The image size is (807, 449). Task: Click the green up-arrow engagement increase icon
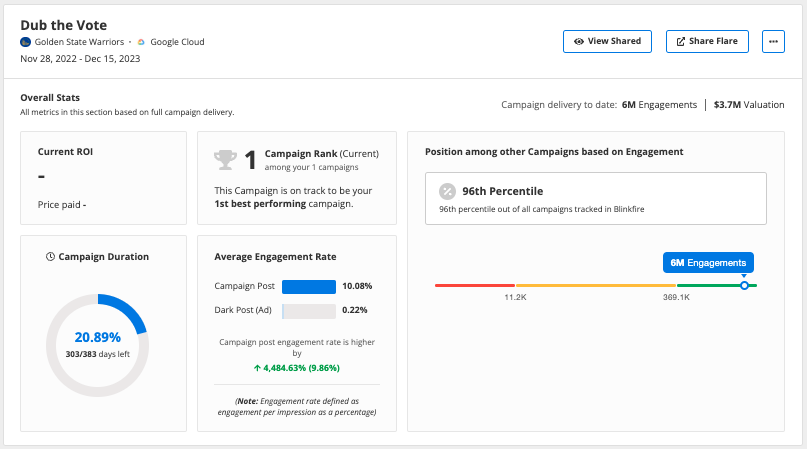tap(258, 368)
